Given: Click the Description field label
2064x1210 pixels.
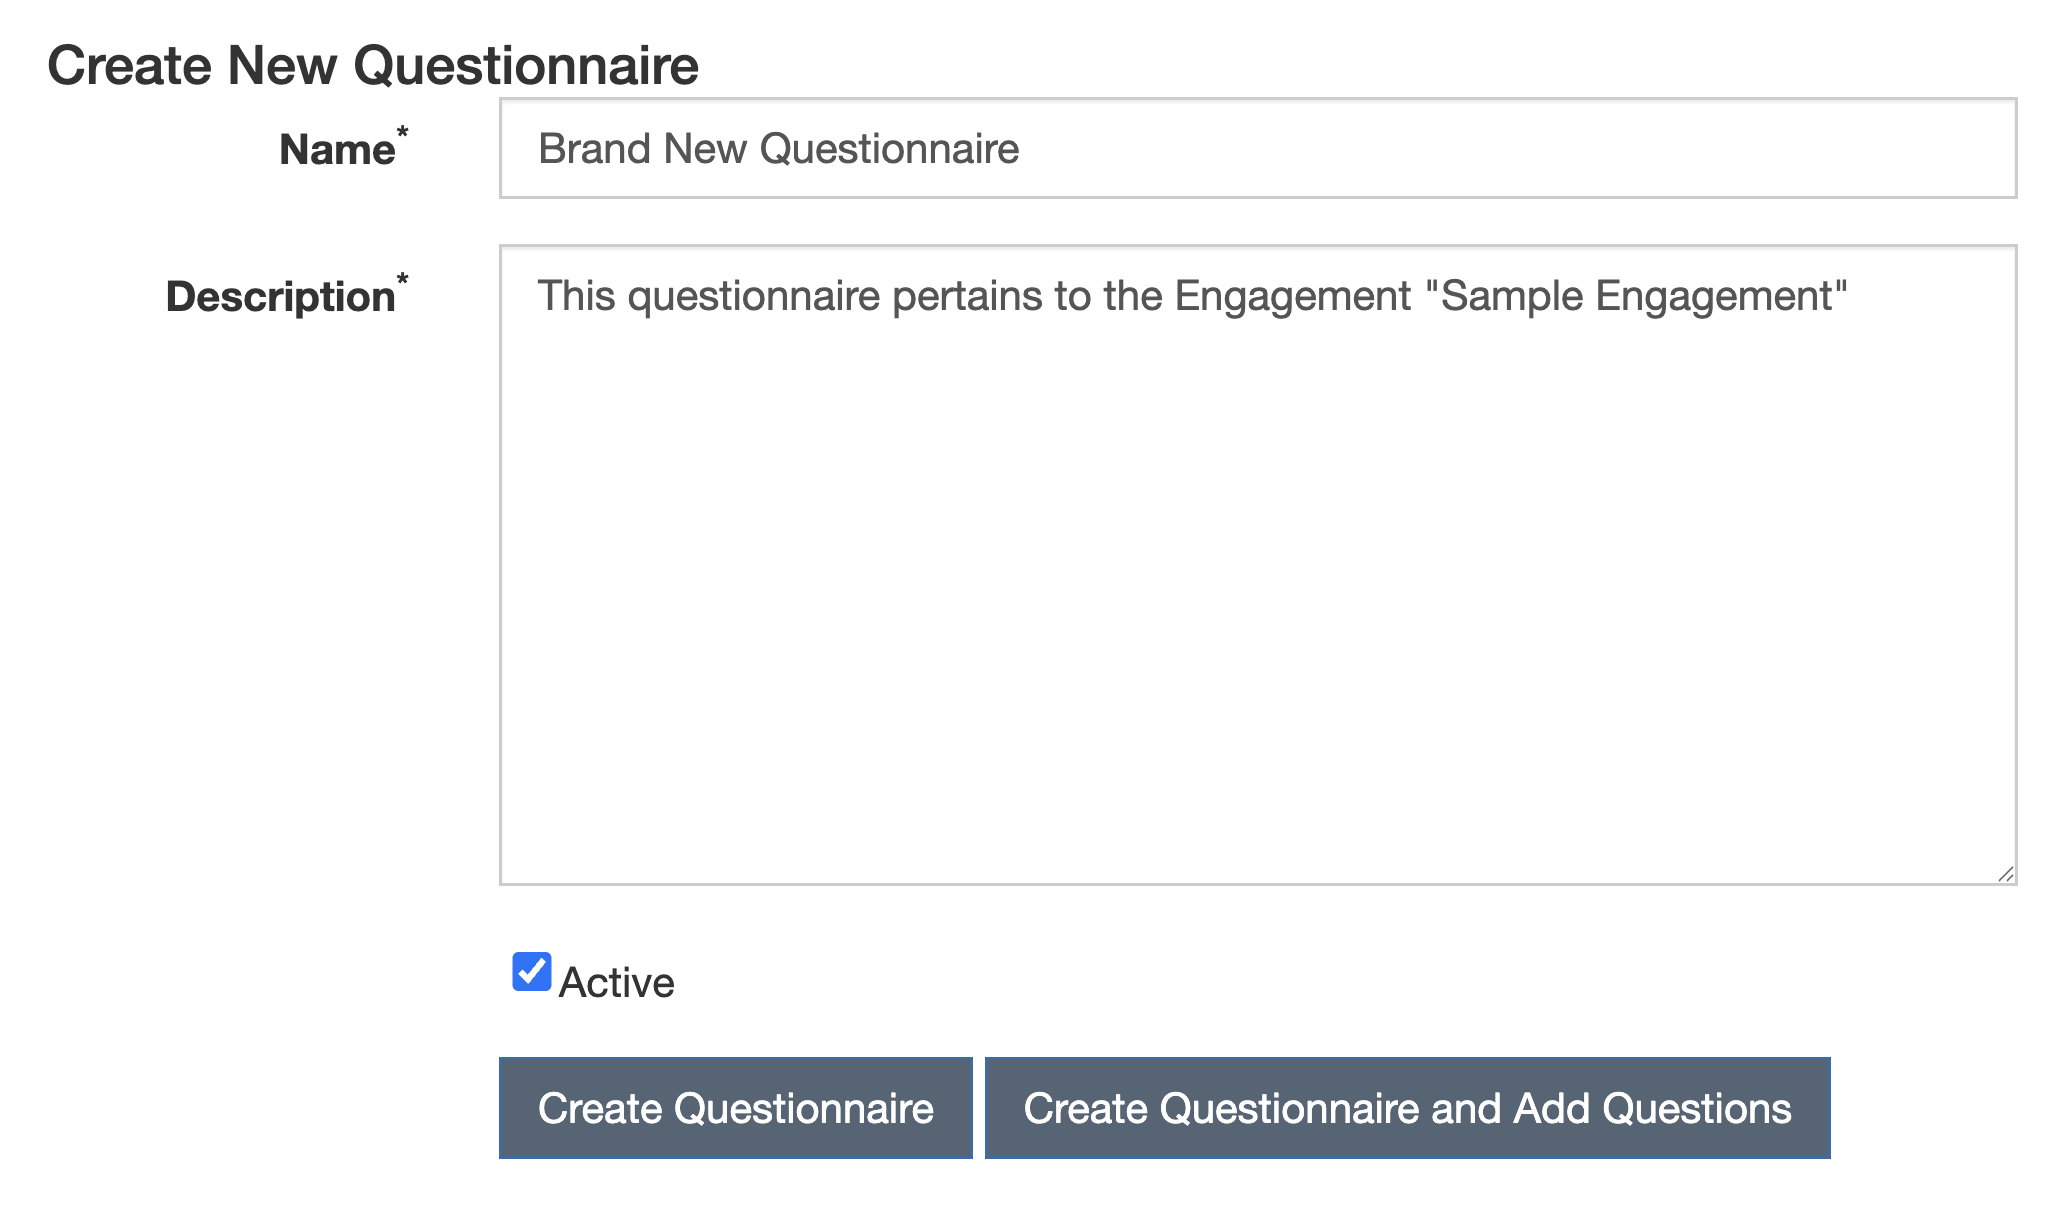Looking at the screenshot, I should point(280,297).
